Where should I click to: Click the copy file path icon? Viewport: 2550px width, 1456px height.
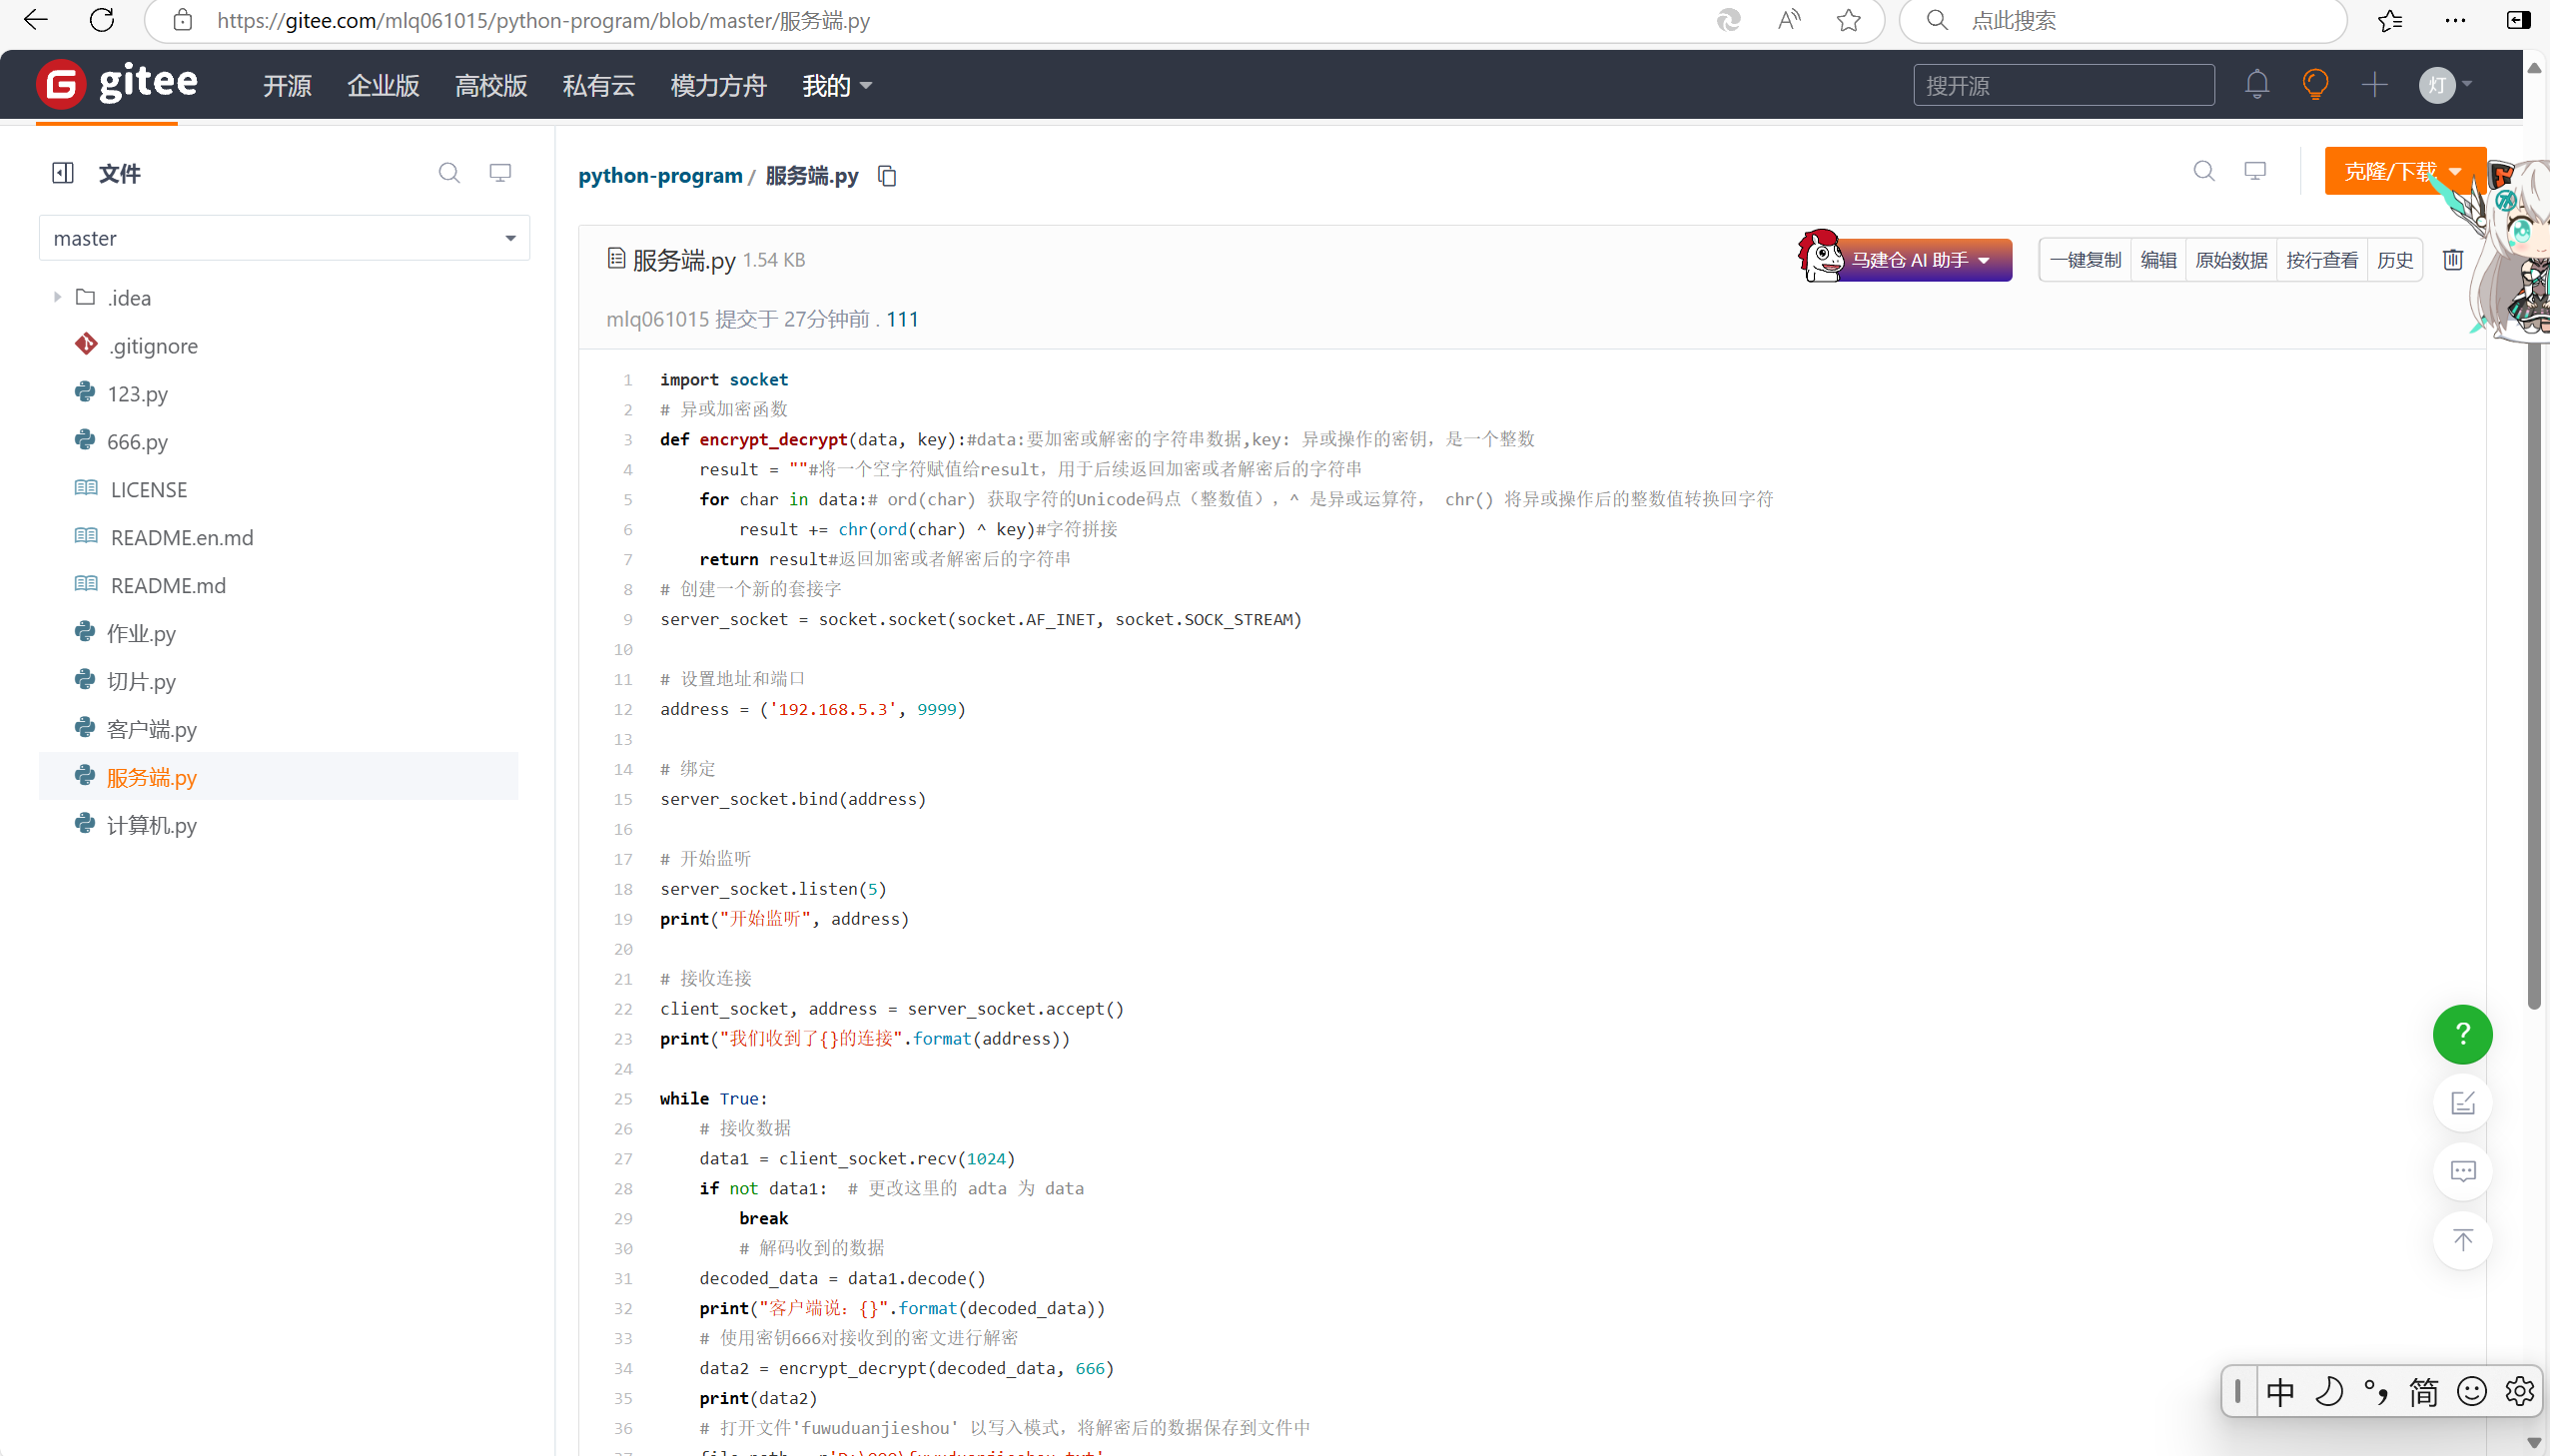(x=887, y=176)
